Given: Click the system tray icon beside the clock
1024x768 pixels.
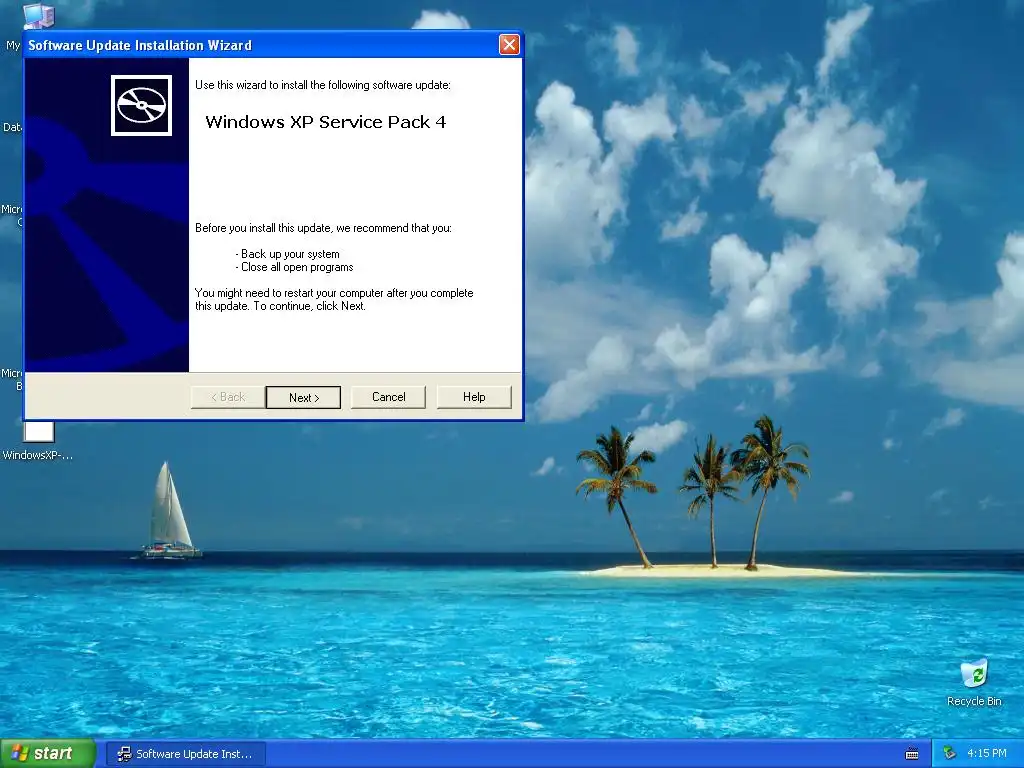Looking at the screenshot, I should point(950,754).
